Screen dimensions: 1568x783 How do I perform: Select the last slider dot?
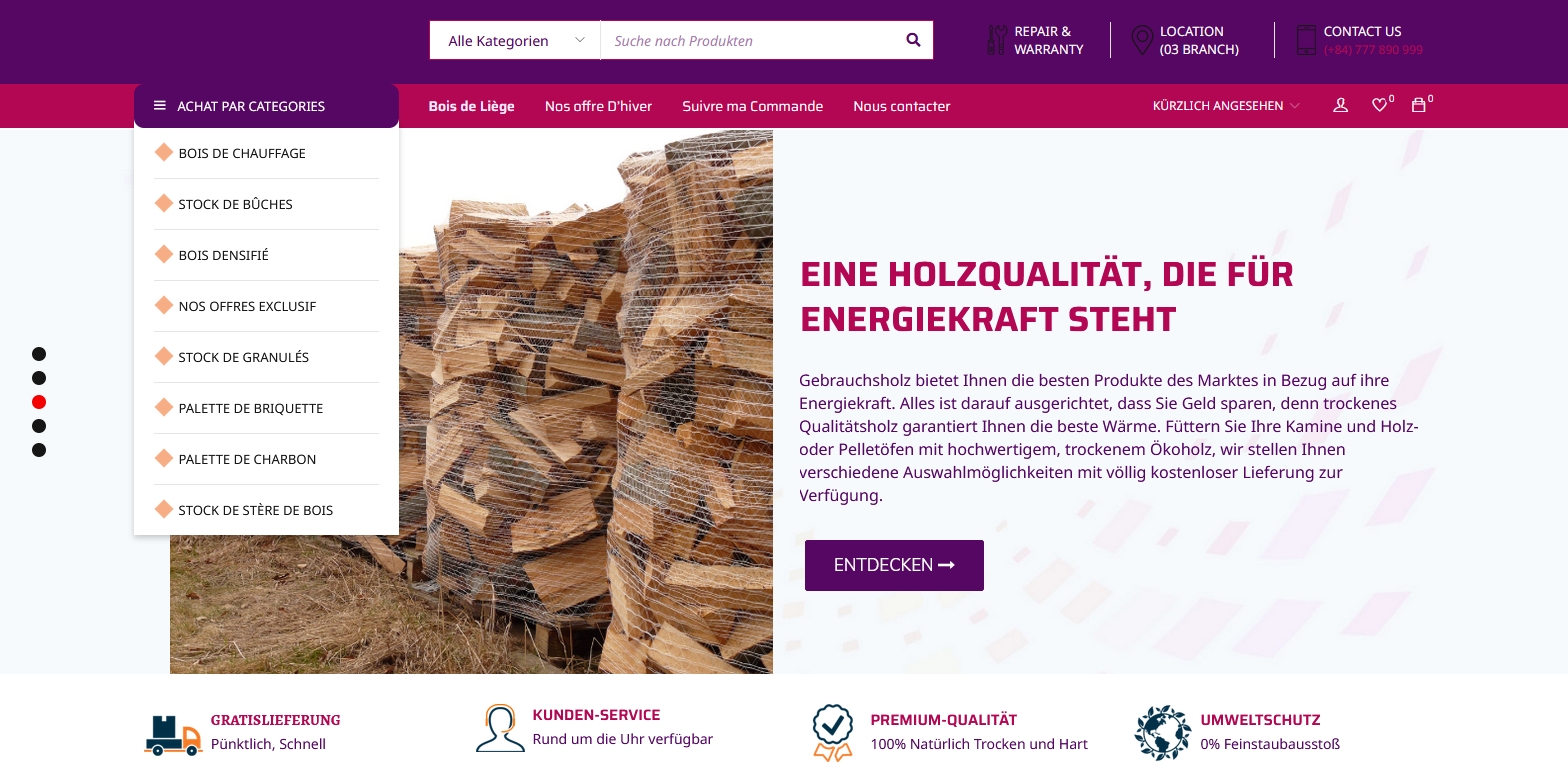click(x=39, y=450)
